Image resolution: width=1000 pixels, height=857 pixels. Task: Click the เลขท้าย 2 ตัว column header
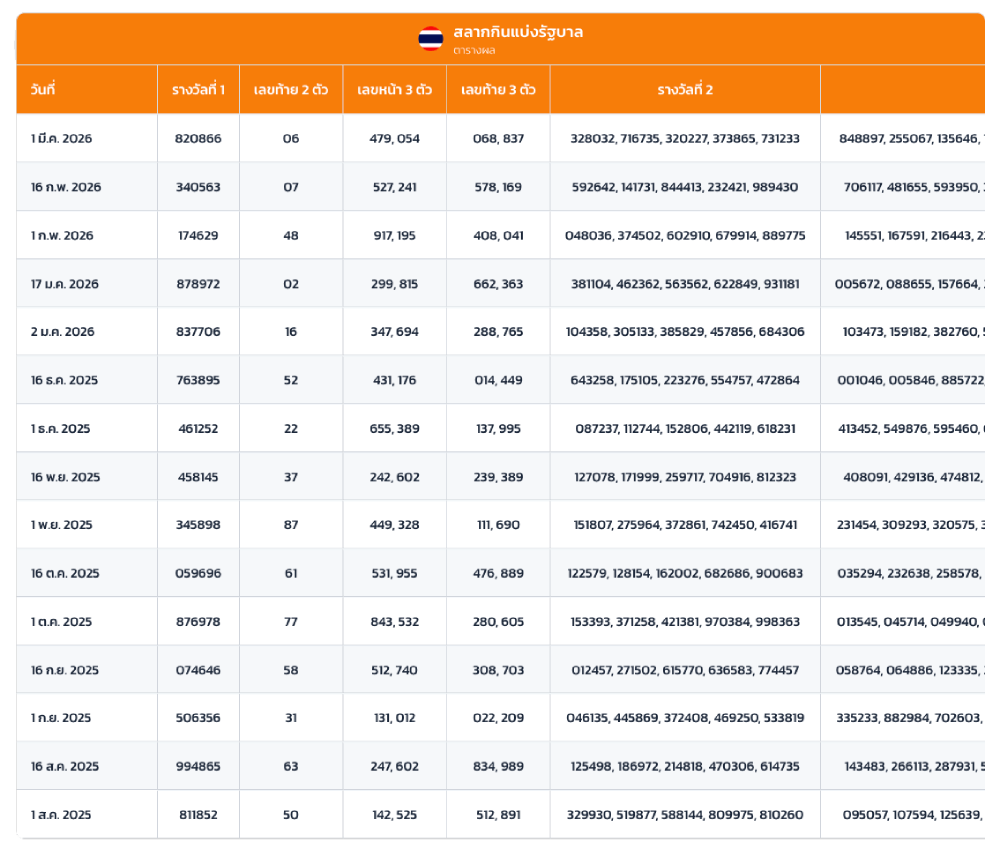pos(290,90)
